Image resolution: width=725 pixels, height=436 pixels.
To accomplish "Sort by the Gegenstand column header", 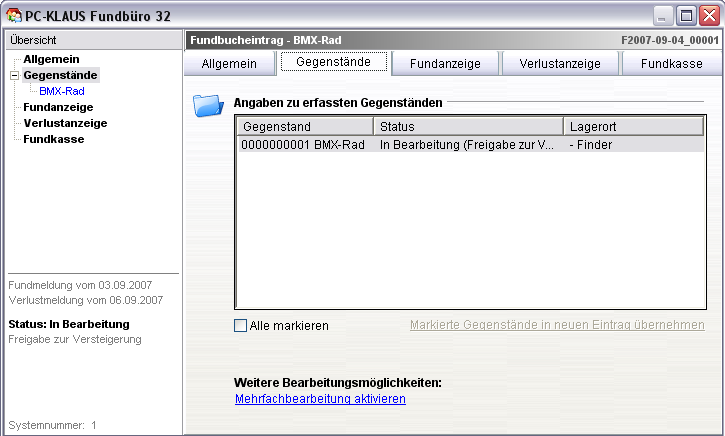I will [x=304, y=127].
